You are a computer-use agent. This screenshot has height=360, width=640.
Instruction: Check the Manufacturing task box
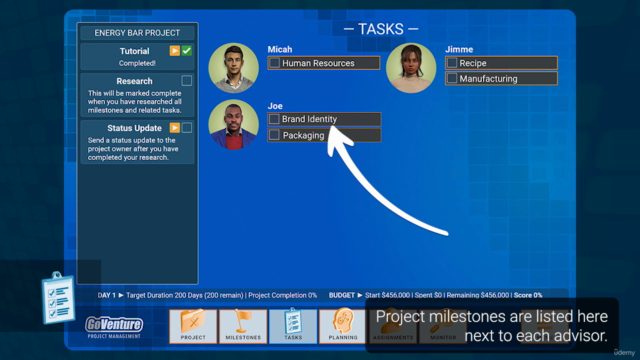pyautogui.click(x=452, y=78)
